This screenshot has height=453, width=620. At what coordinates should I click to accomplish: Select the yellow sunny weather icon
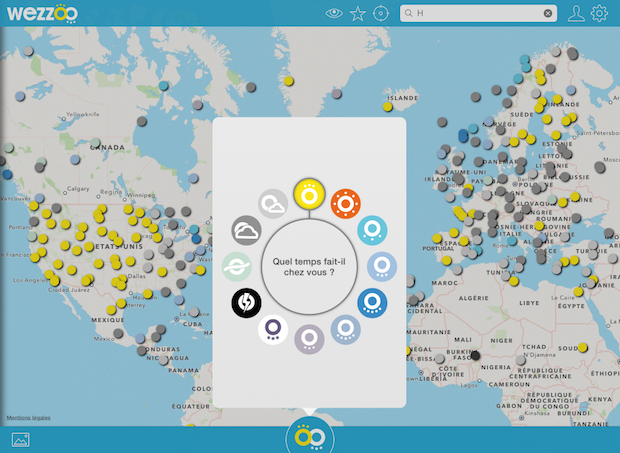coord(307,193)
